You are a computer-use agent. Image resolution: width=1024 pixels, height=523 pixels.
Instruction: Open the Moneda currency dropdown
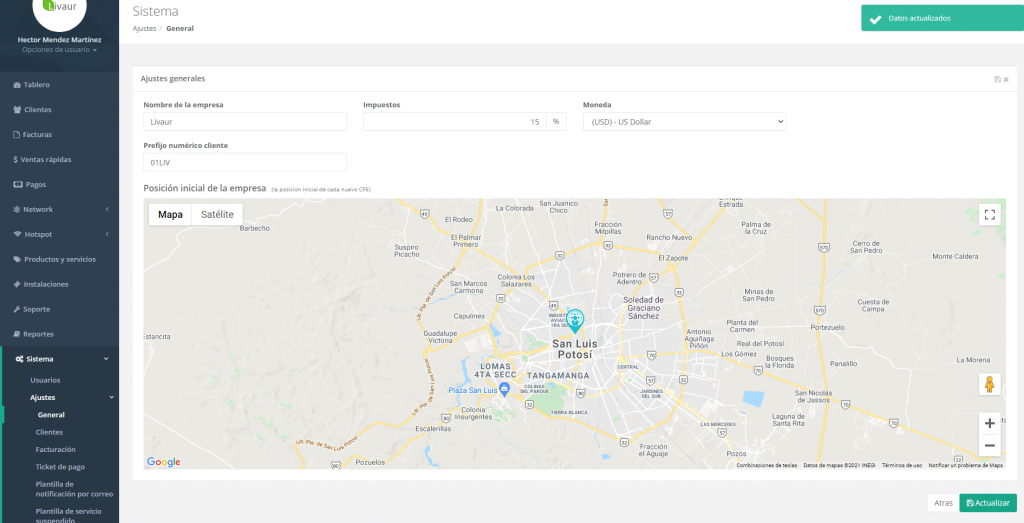(x=684, y=121)
